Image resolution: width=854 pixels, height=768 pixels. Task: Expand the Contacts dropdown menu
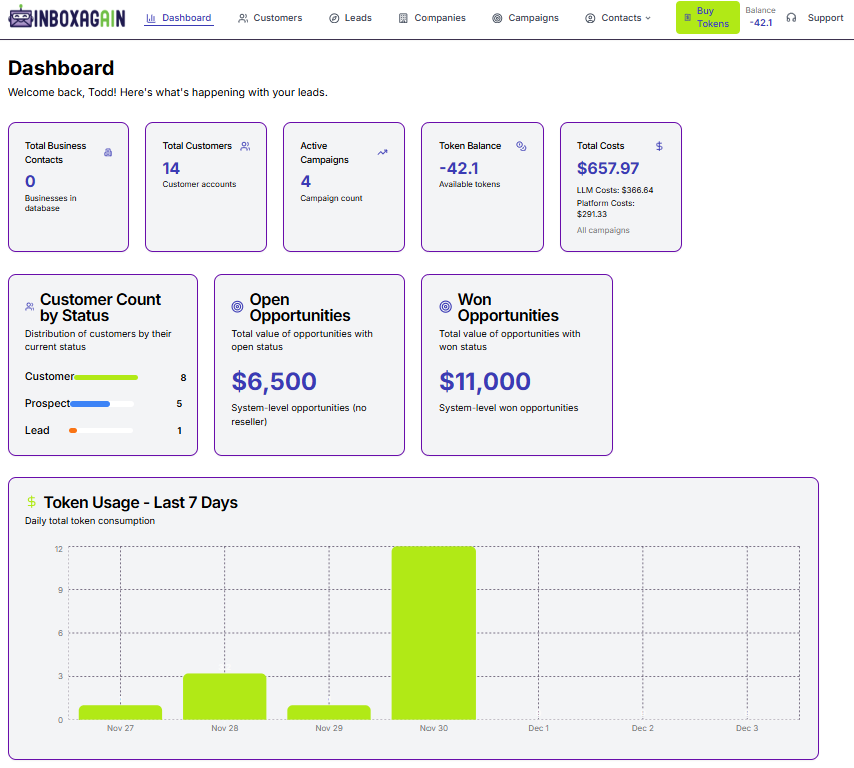618,18
